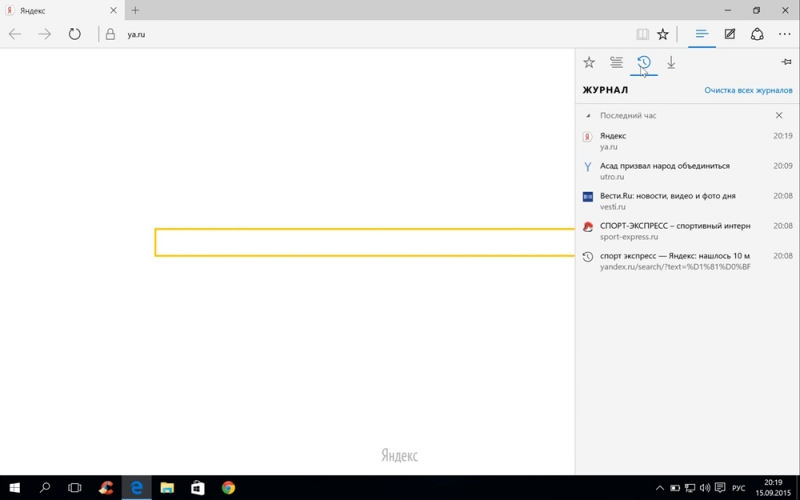800x500 pixels.
Task: Click the battery tray icon
Action: pos(674,488)
